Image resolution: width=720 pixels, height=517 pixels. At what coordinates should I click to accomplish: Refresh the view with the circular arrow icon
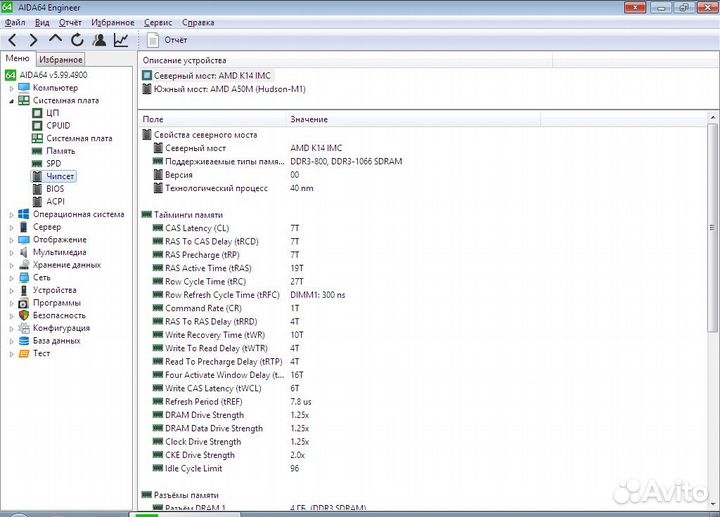point(77,40)
